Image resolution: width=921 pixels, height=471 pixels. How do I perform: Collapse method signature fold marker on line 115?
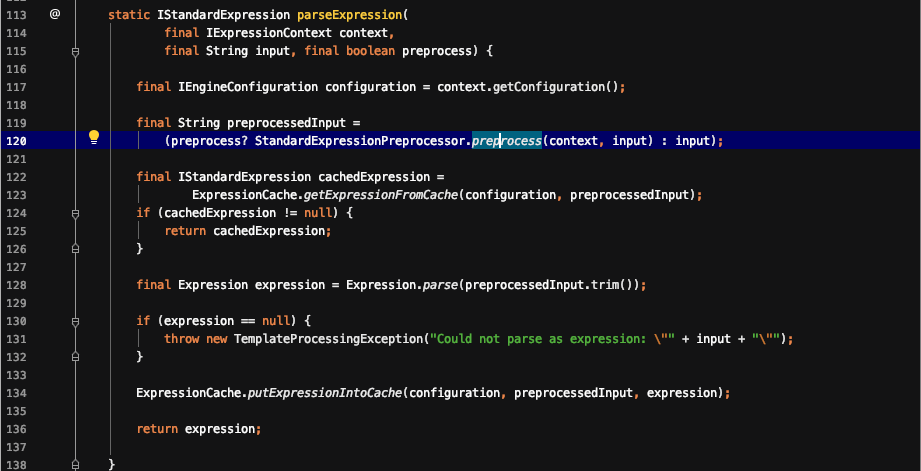pyautogui.click(x=76, y=51)
